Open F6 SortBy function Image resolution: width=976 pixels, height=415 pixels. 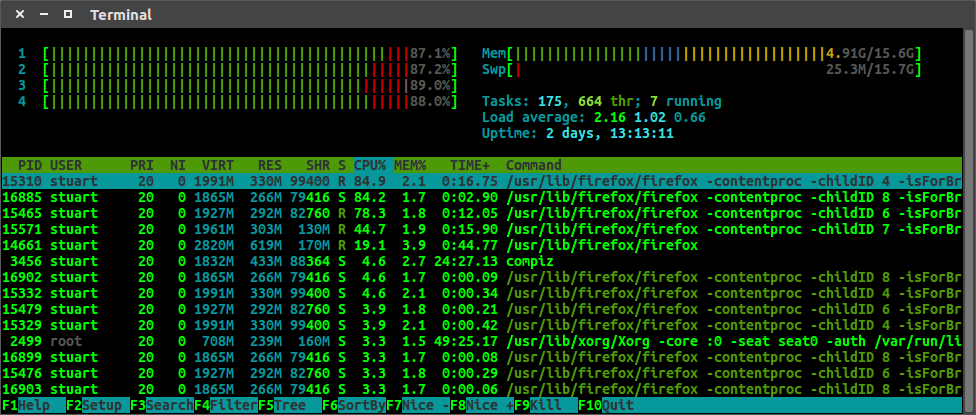[354, 405]
